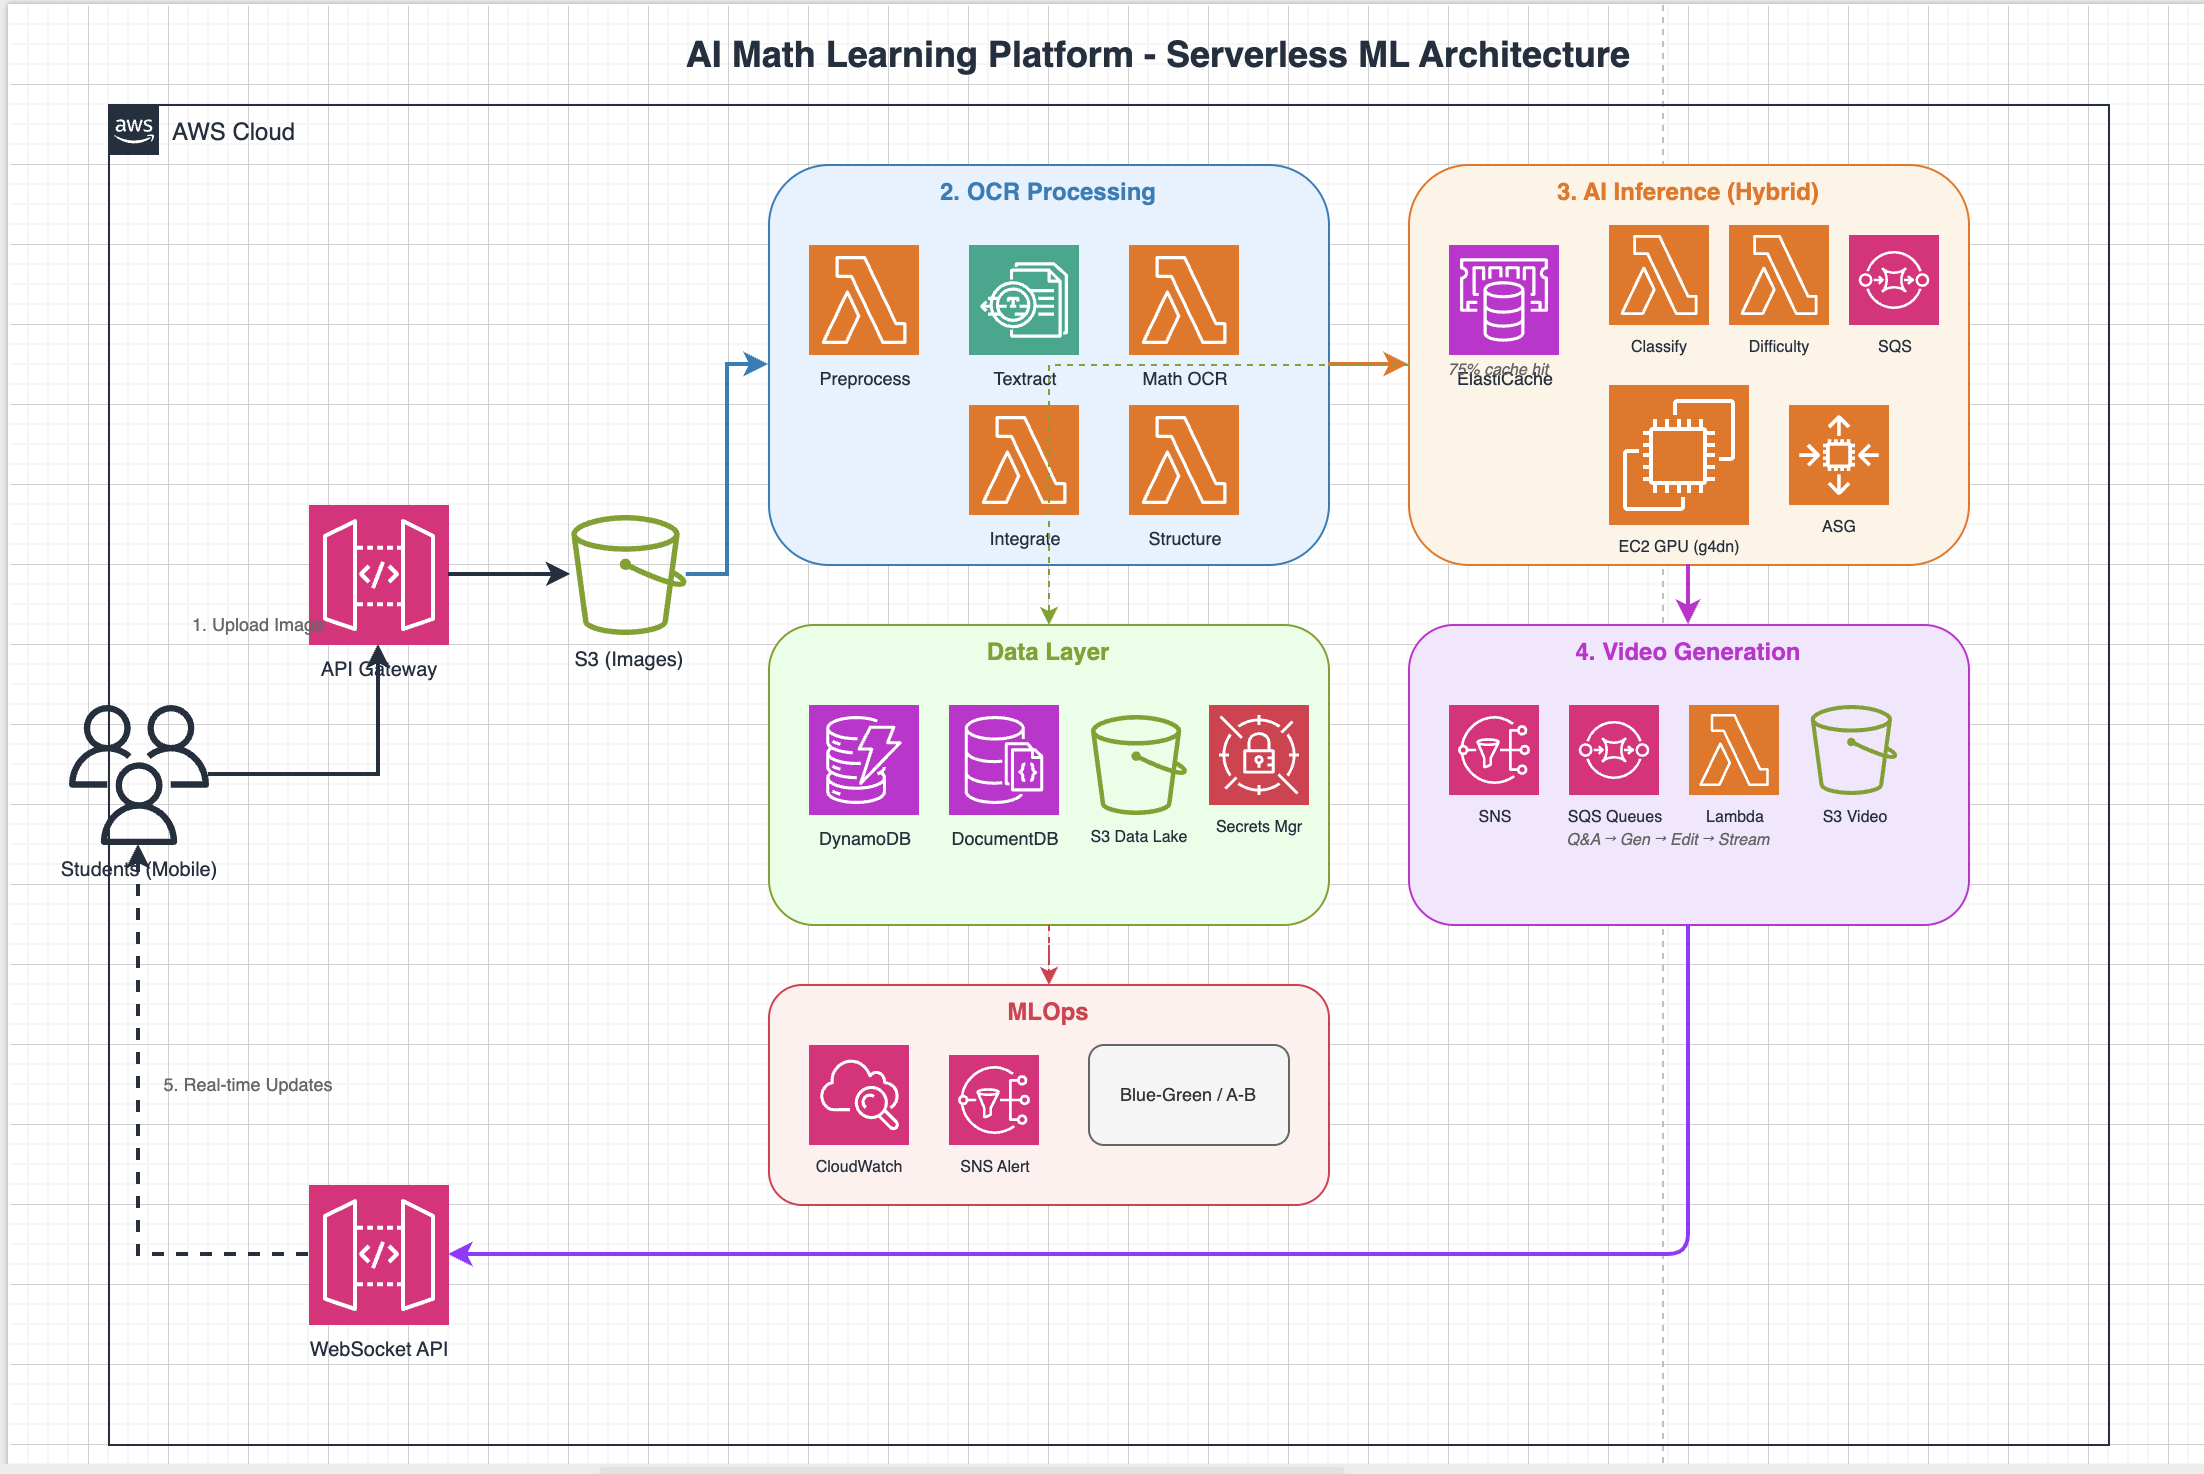Click the WebSocket API icon
Image resolution: width=2204 pixels, height=1474 pixels.
(378, 1255)
